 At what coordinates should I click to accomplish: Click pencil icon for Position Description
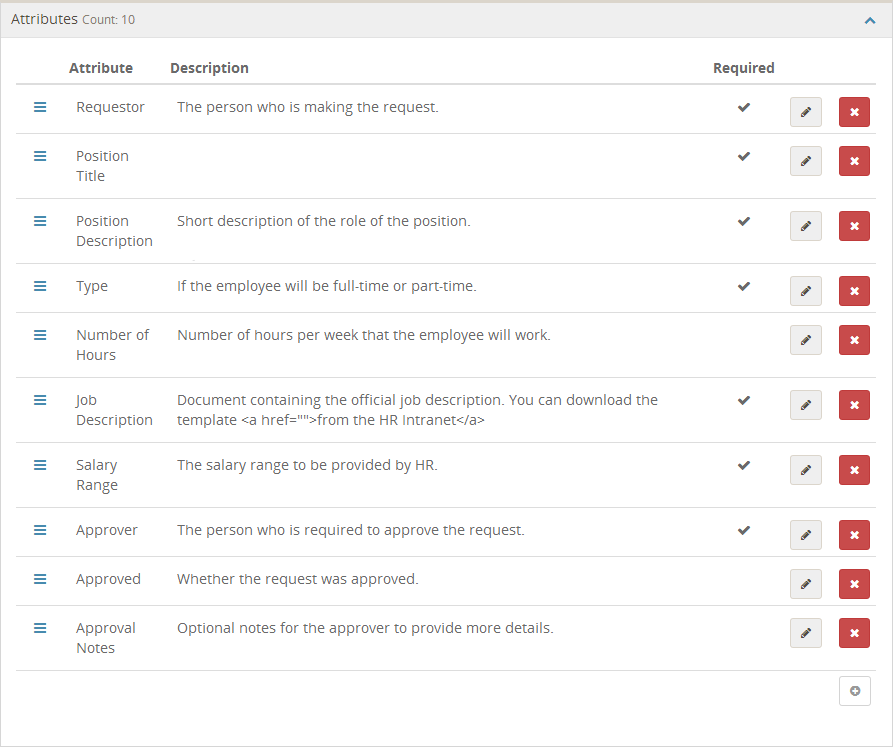(805, 226)
